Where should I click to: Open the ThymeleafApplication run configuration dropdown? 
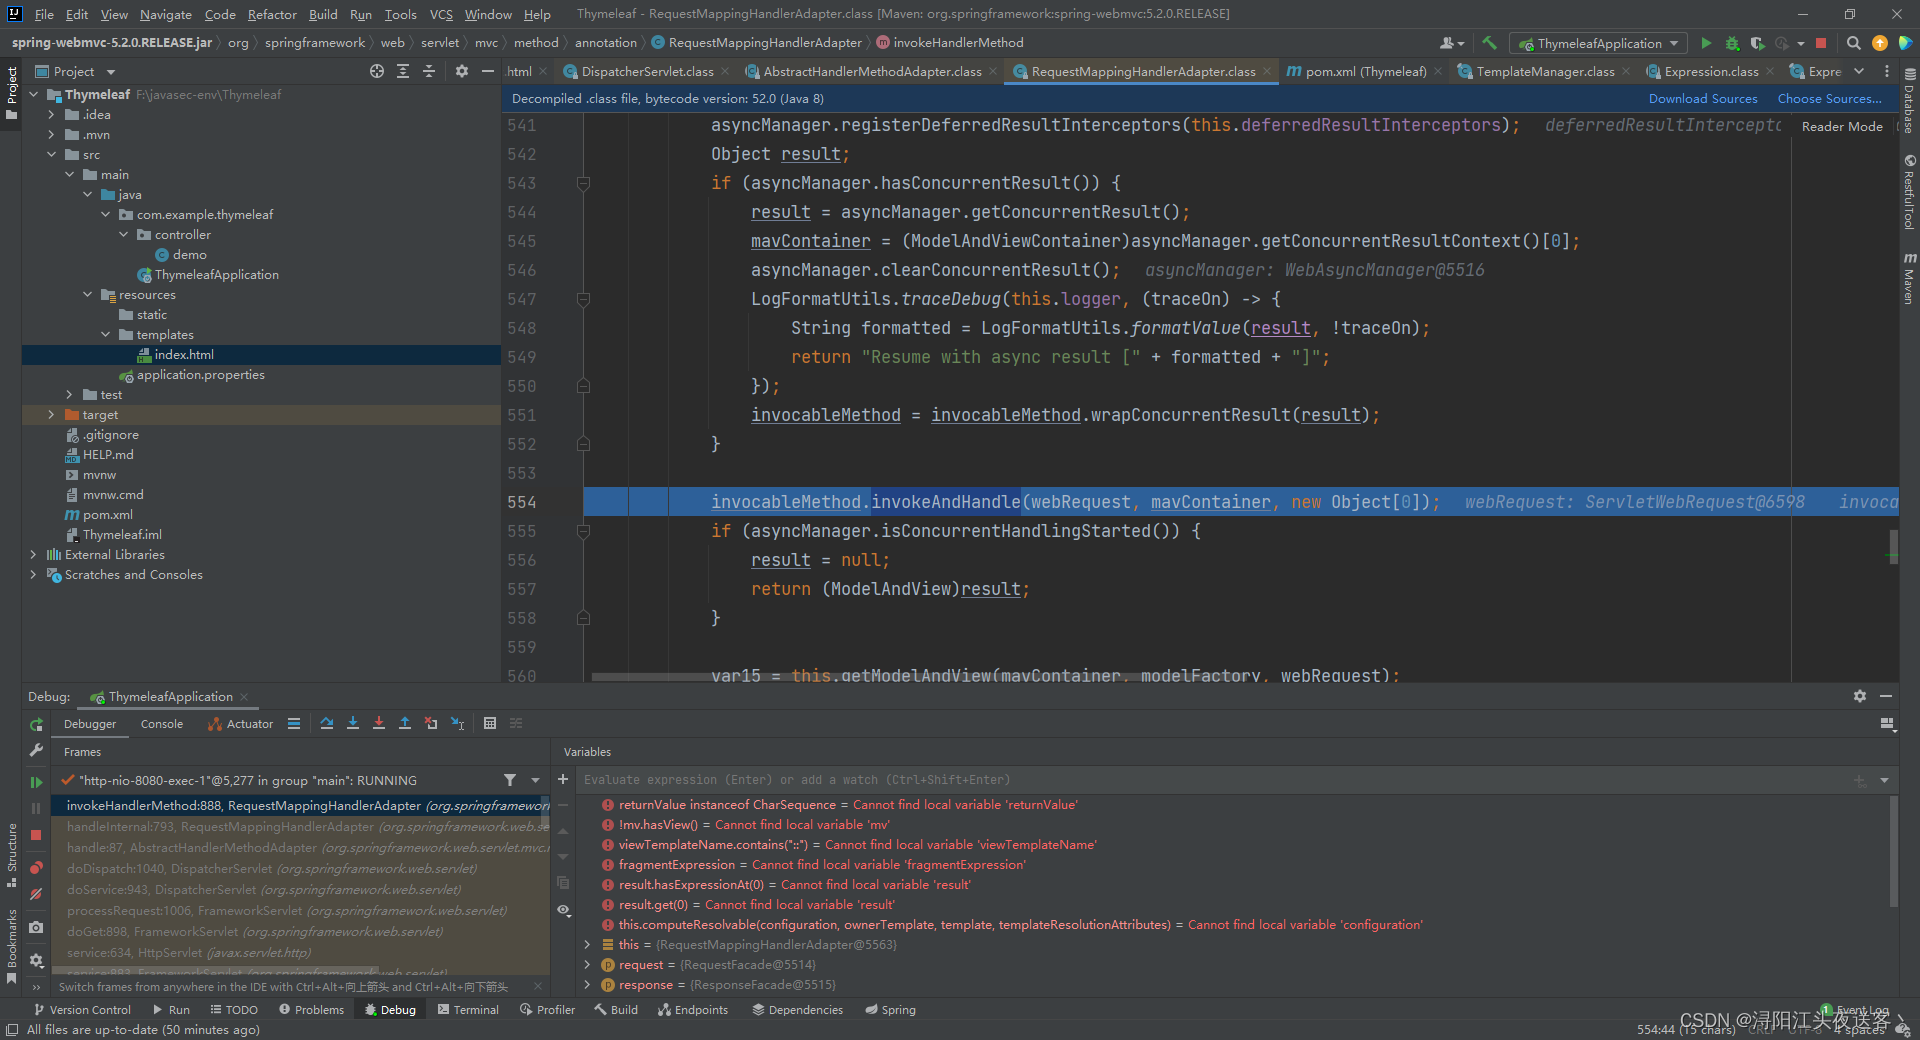click(x=1598, y=43)
